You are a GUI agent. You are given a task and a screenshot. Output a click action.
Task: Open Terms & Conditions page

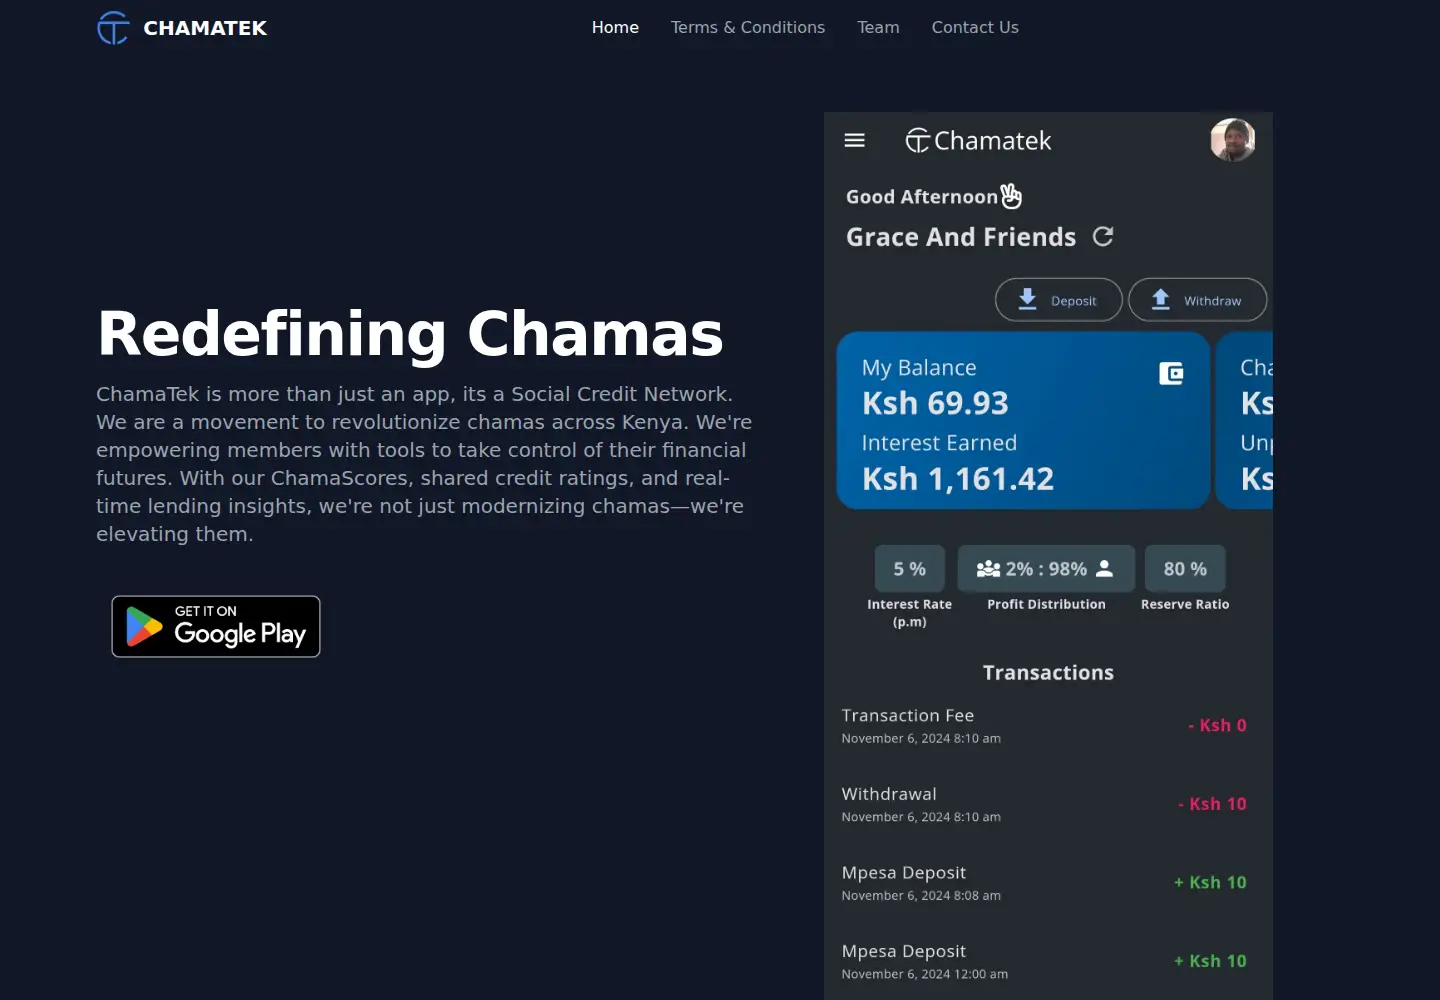point(748,28)
